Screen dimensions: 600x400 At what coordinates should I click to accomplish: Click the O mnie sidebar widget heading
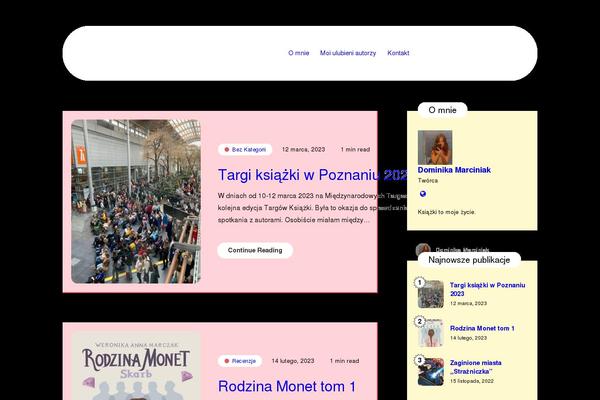(x=442, y=110)
